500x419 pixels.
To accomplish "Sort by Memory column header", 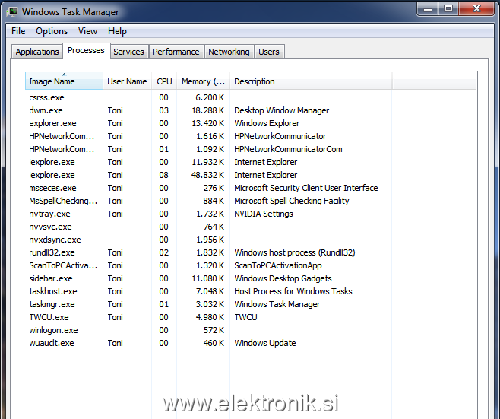I will 203,81.
